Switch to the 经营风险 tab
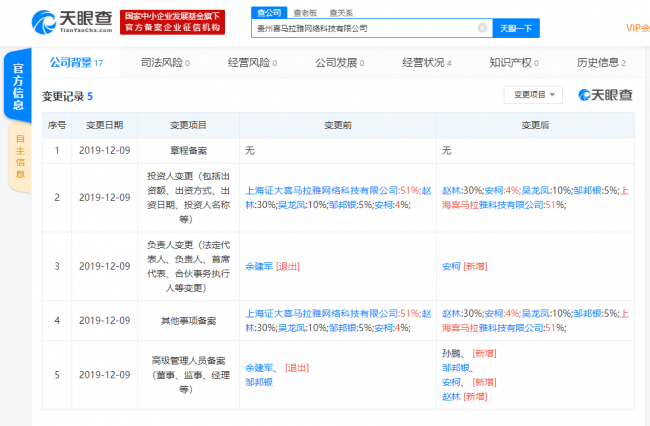The height and width of the screenshot is (426, 650). 252,63
